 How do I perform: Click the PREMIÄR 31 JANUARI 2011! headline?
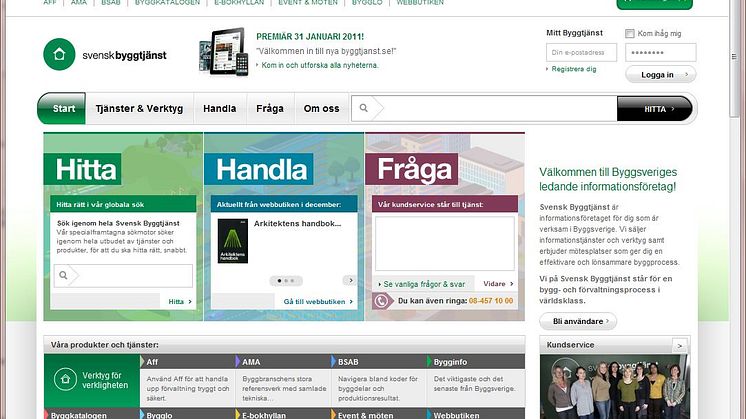coord(310,37)
